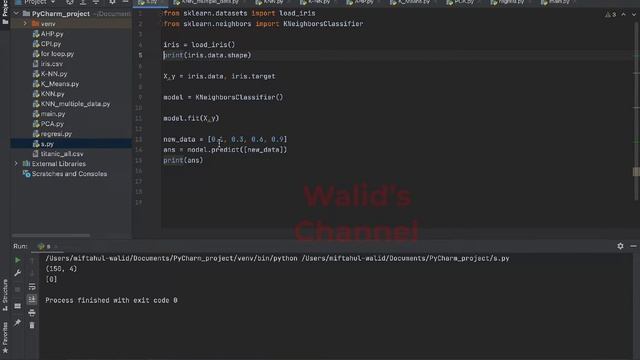This screenshot has width=640, height=360.
Task: Open the Favorites tool window strip
Action: click(x=5, y=337)
